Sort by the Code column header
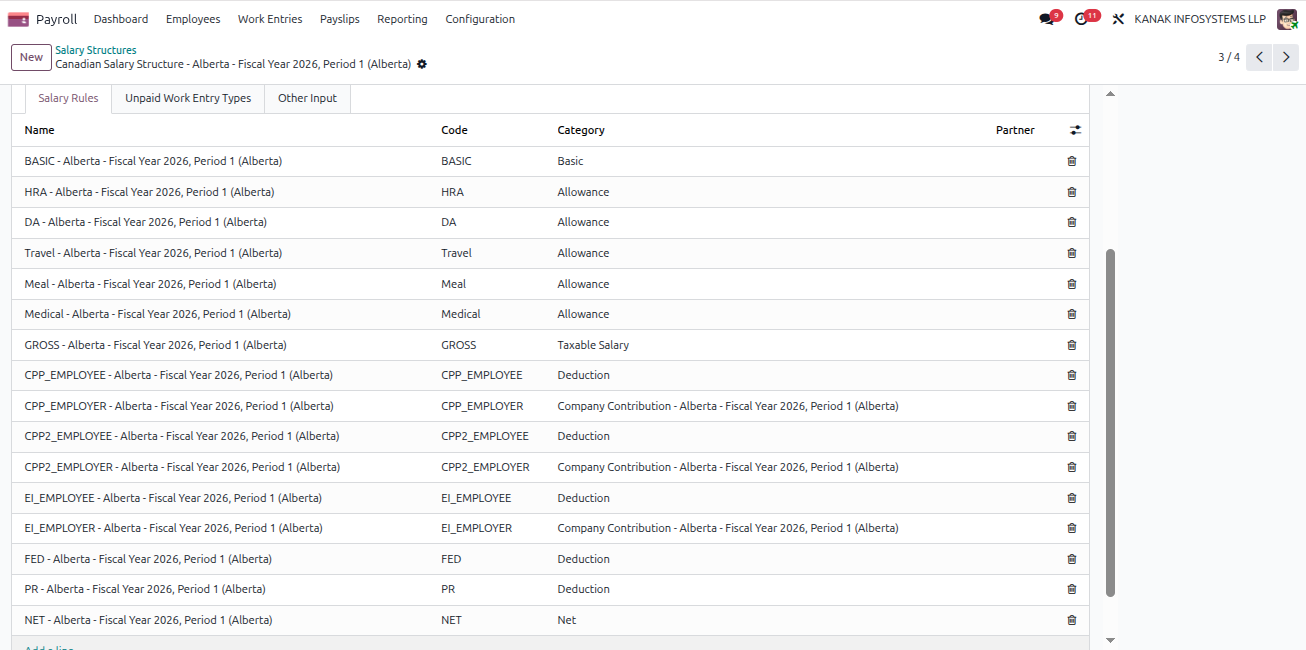 coord(454,130)
